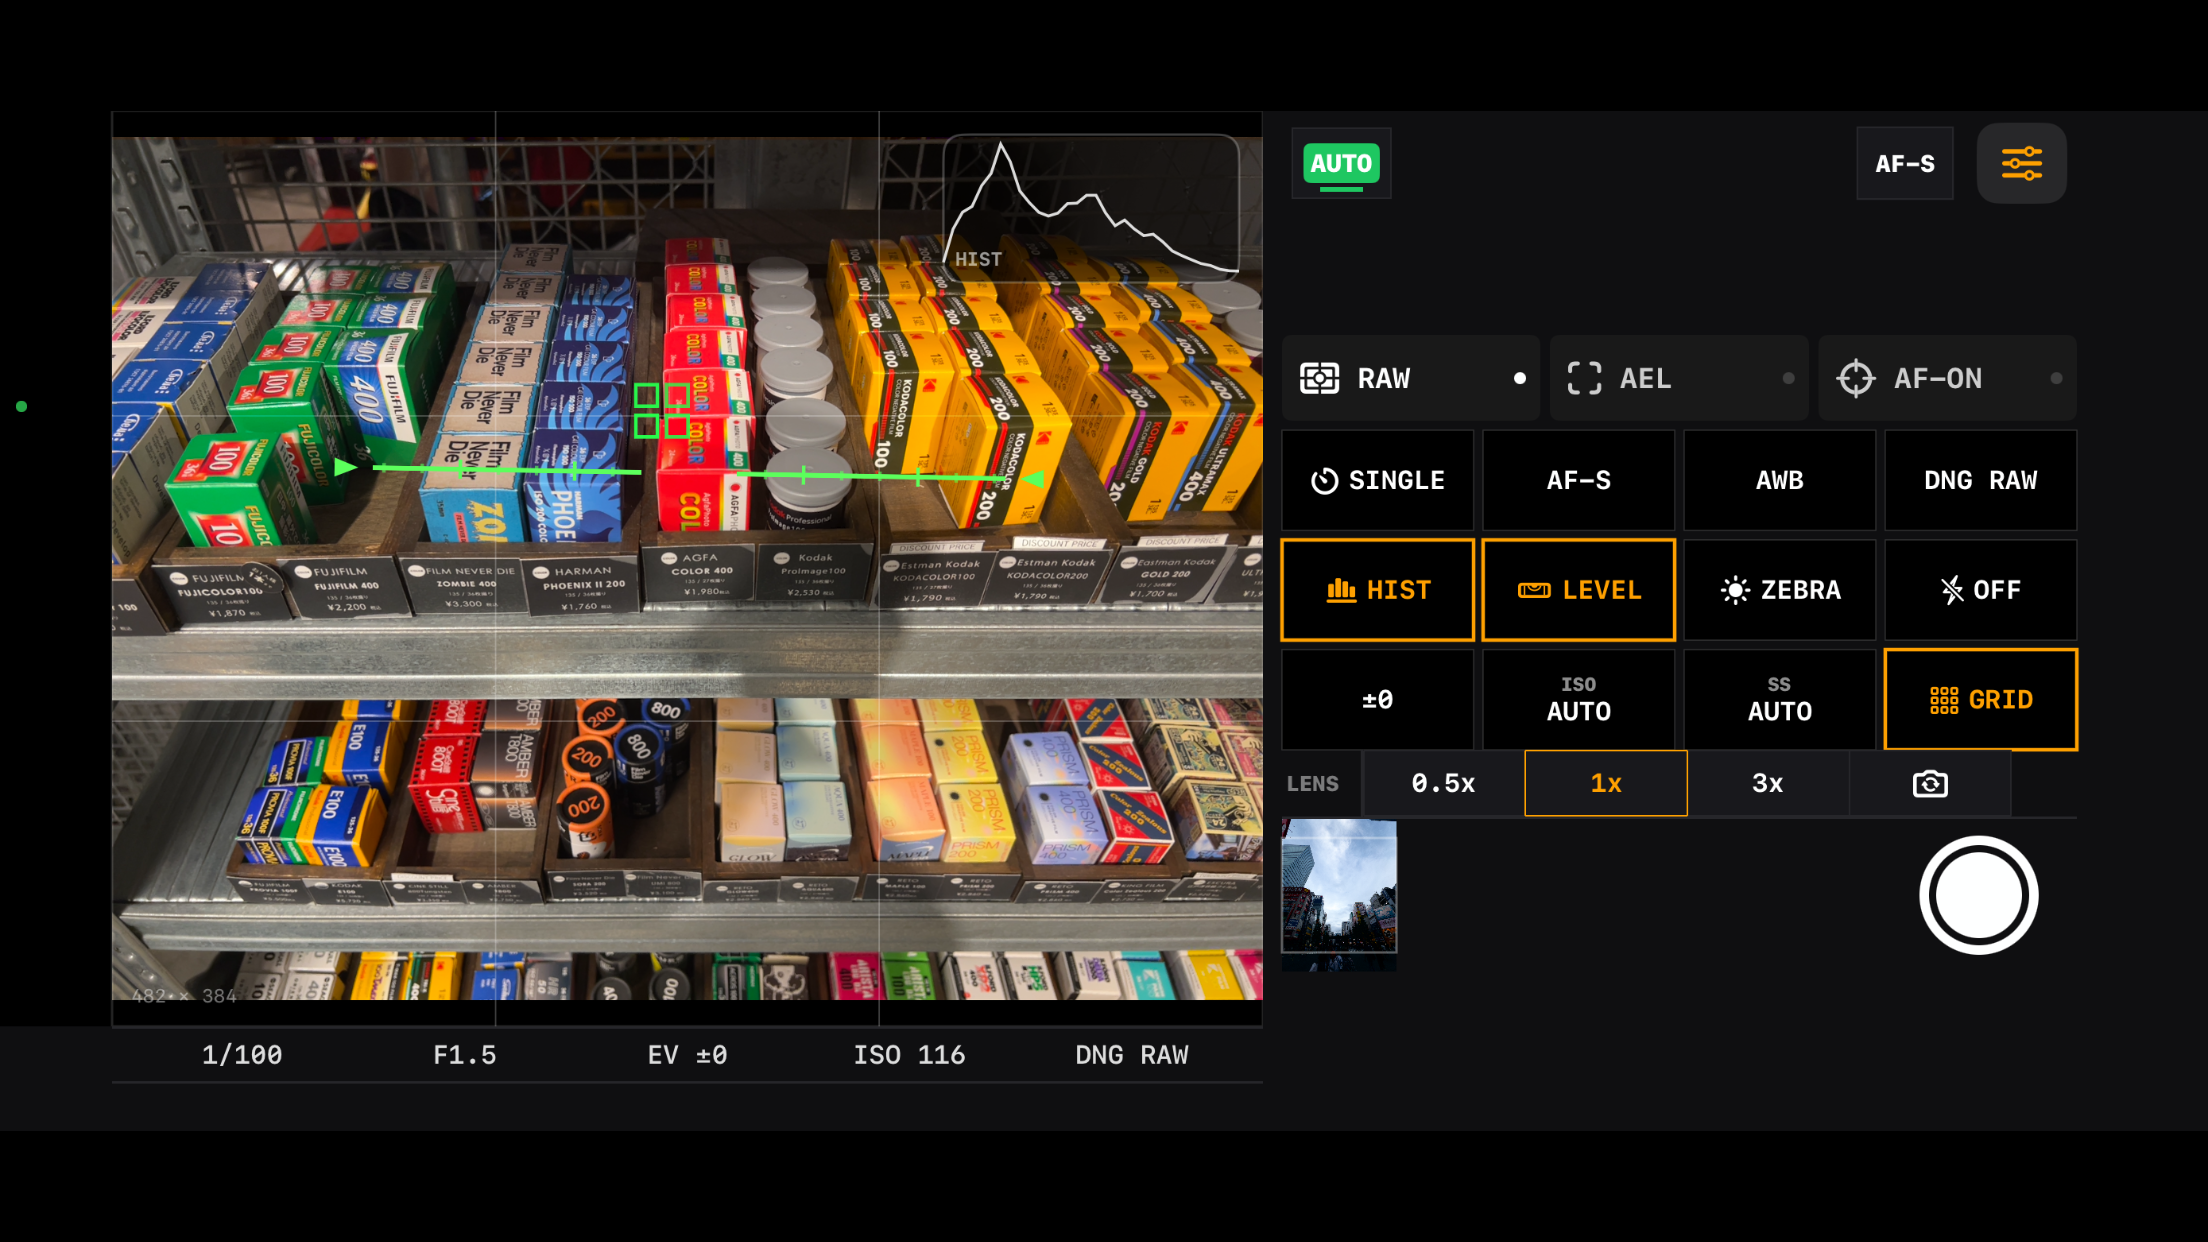Tap the 1/100 shutter speed readout
This screenshot has width=2208, height=1242.
[242, 1055]
